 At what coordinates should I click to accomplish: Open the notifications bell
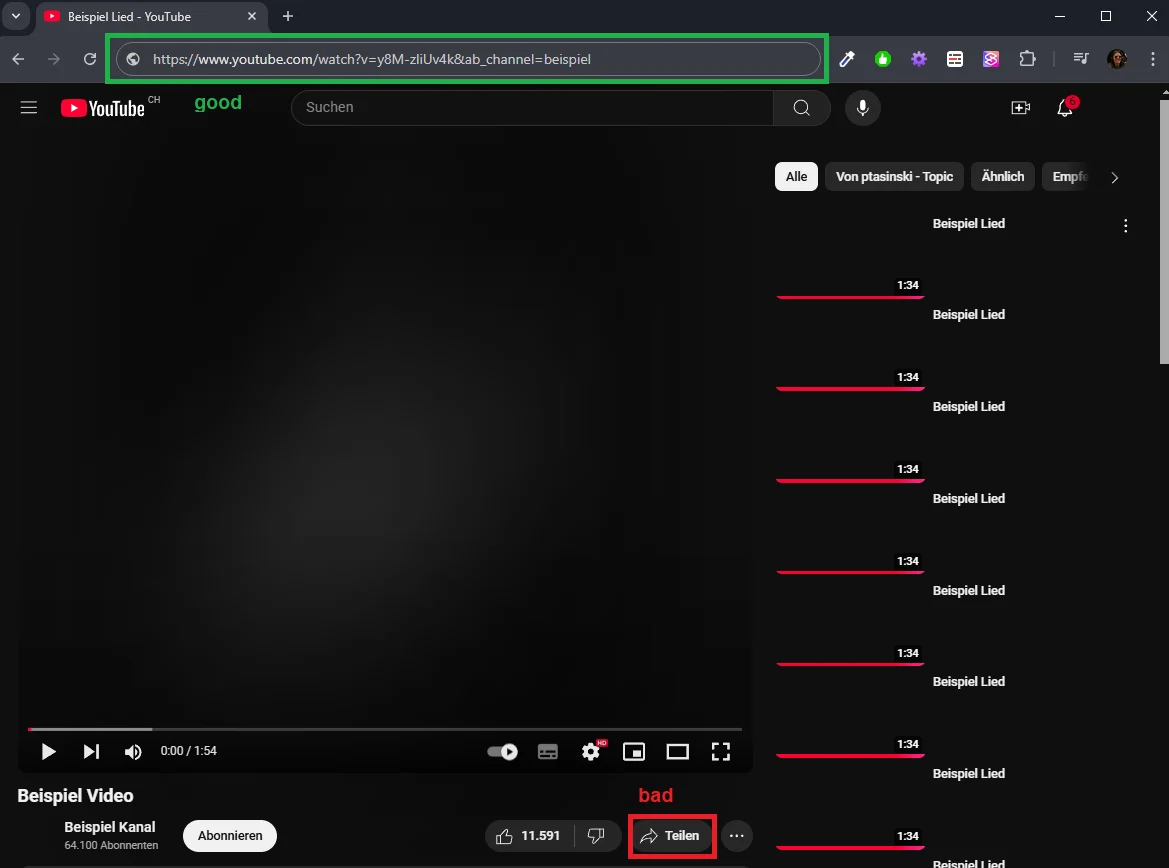pyautogui.click(x=1065, y=109)
